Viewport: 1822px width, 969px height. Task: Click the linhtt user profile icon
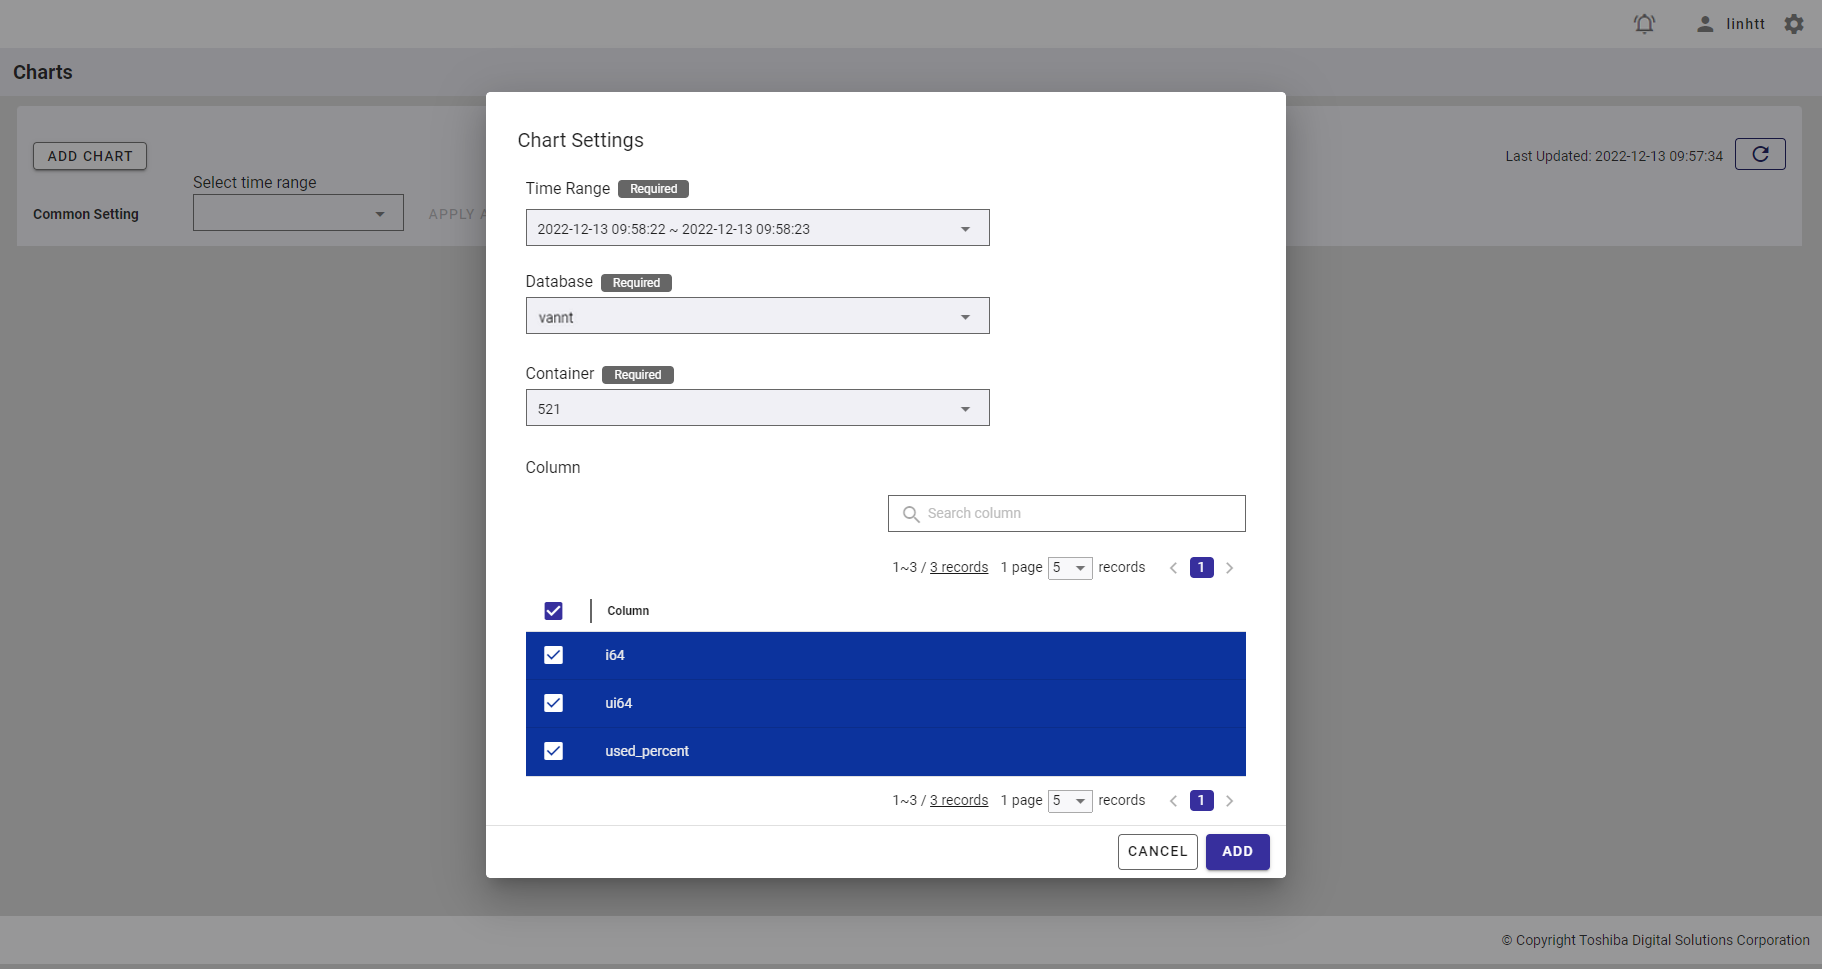[1705, 24]
